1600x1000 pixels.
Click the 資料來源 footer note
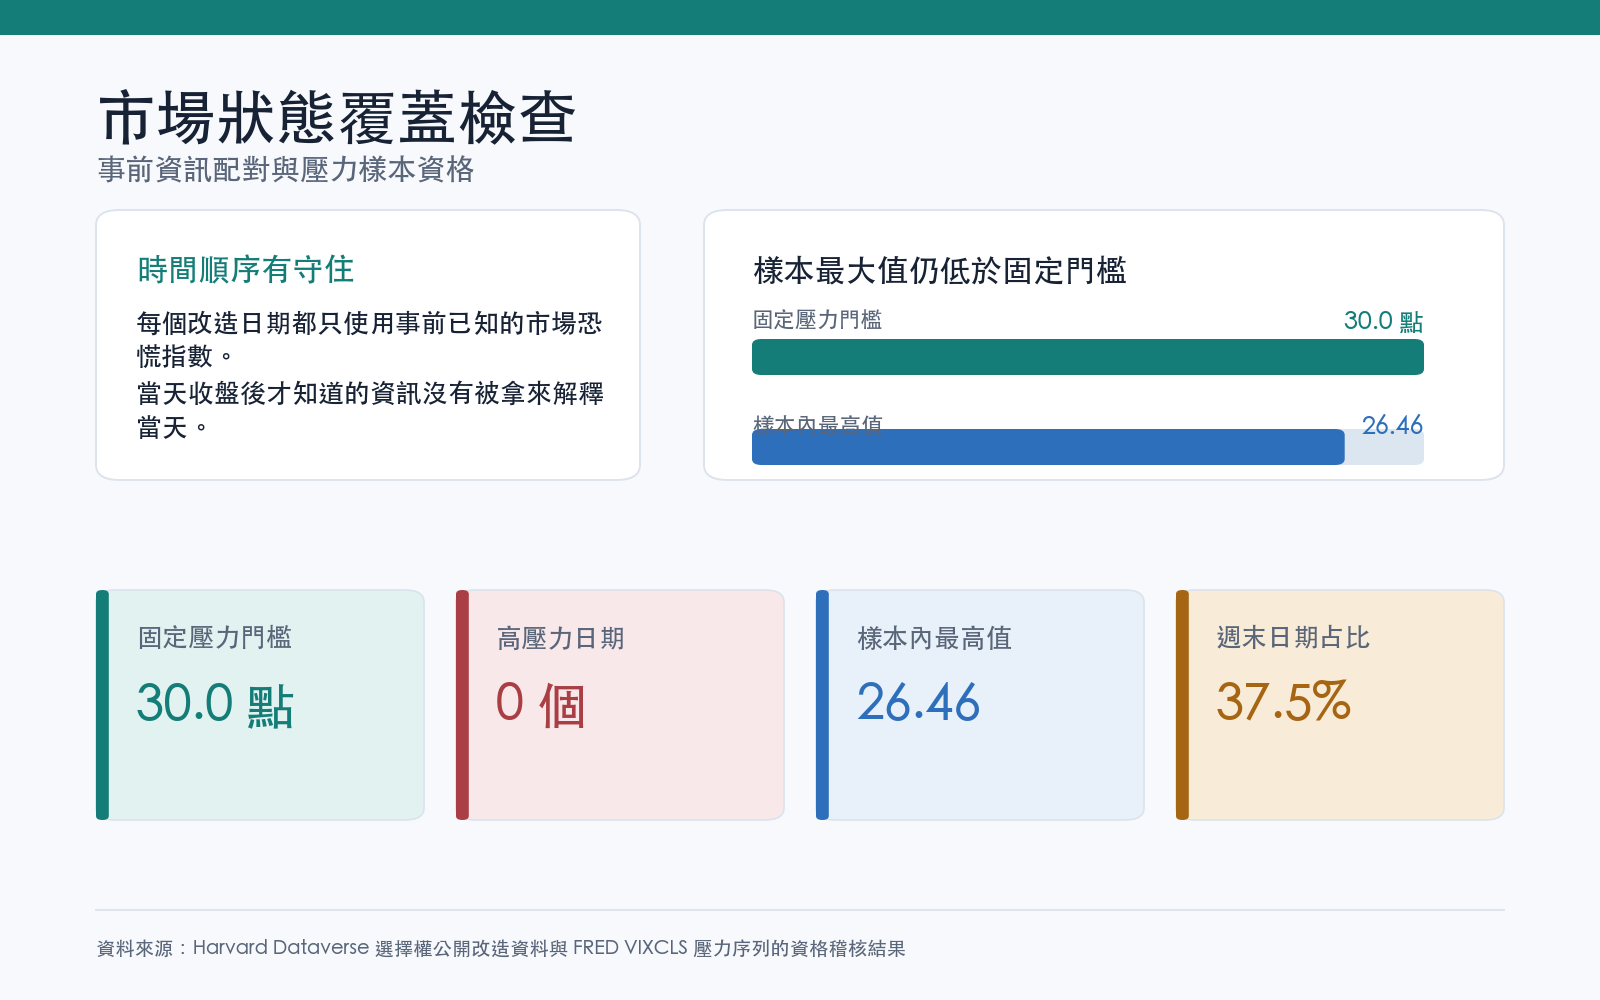click(501, 948)
